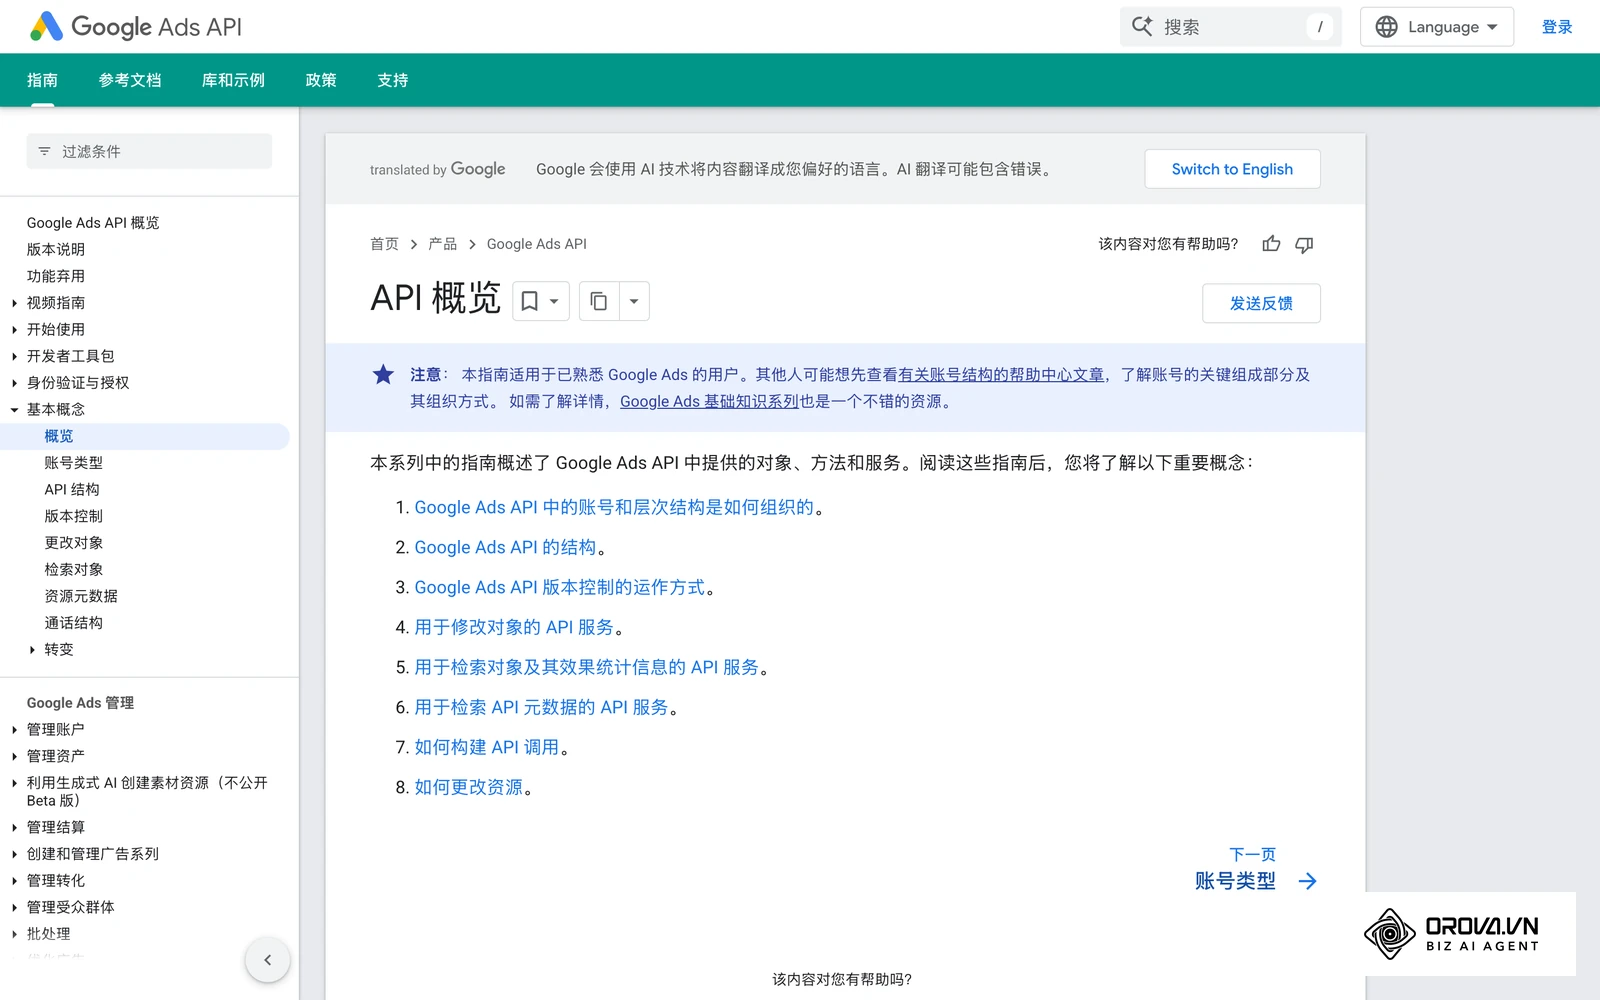Click 首页 in the breadcrumb

click(x=384, y=244)
